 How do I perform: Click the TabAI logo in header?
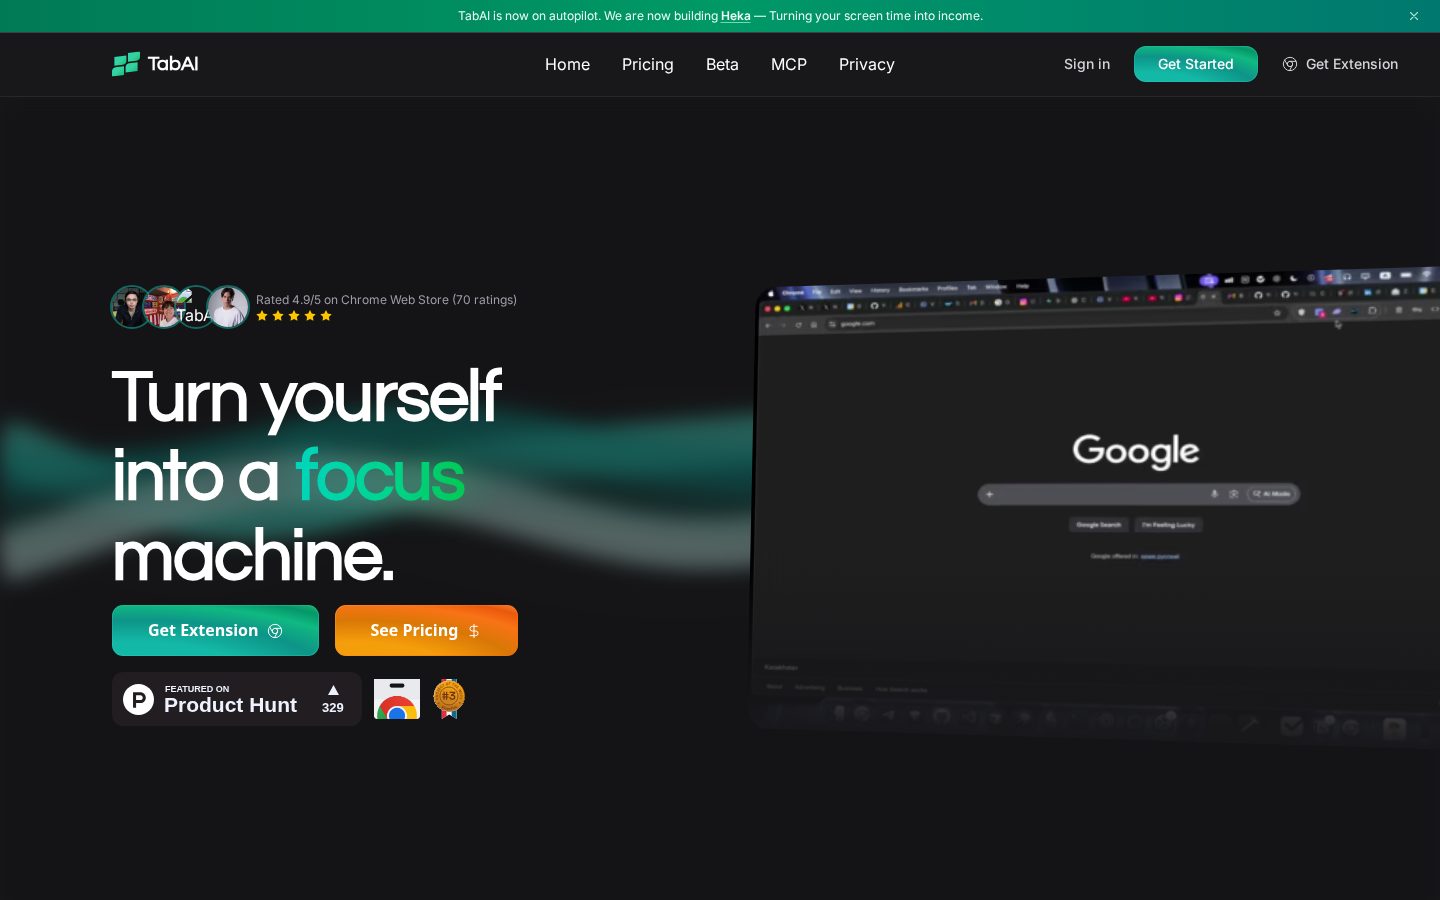click(x=155, y=64)
